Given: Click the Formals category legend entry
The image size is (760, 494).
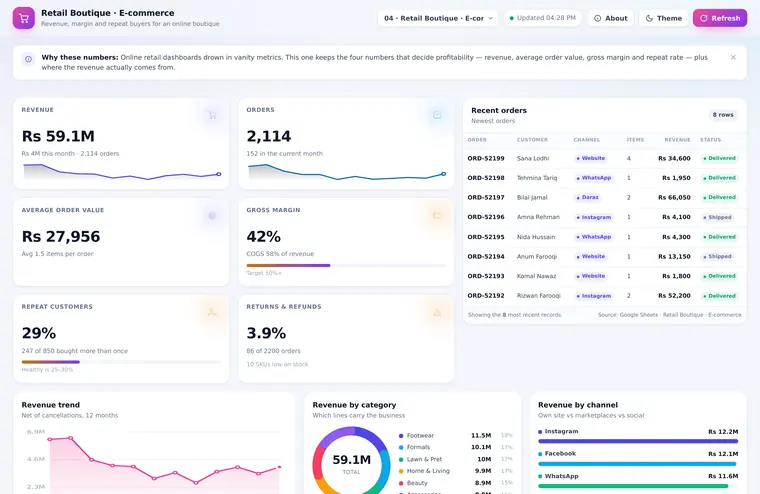Looking at the screenshot, I should 455,447.
